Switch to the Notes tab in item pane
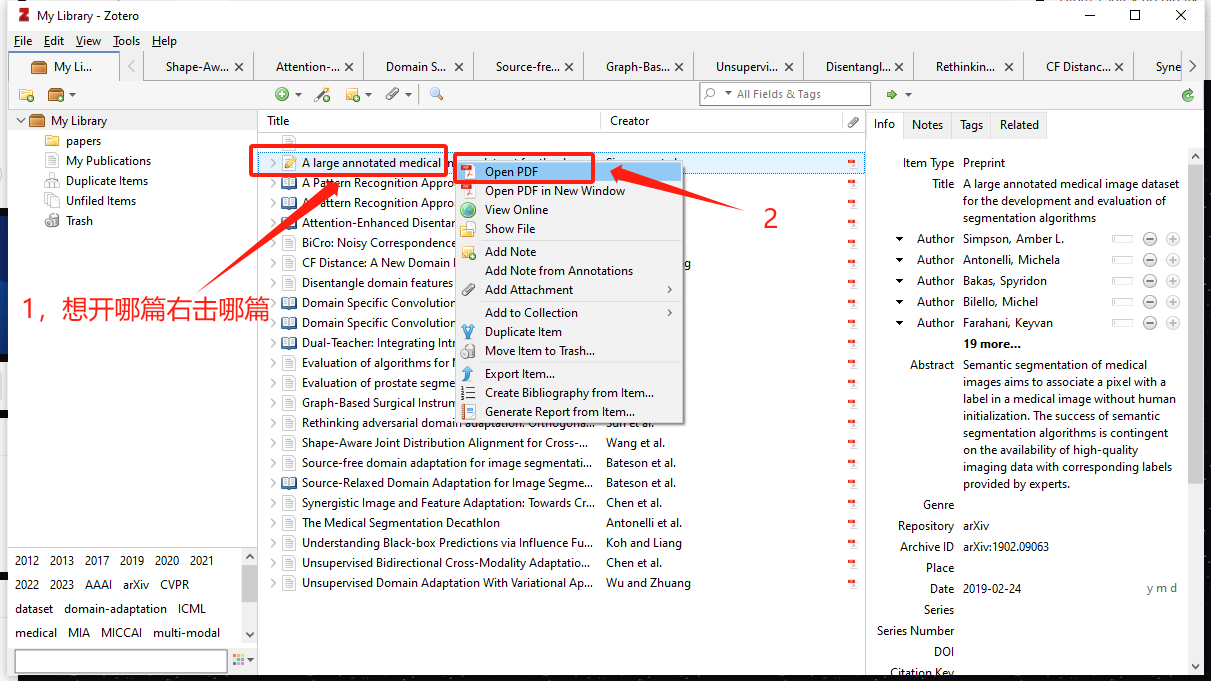The height and width of the screenshot is (681, 1211). (927, 125)
